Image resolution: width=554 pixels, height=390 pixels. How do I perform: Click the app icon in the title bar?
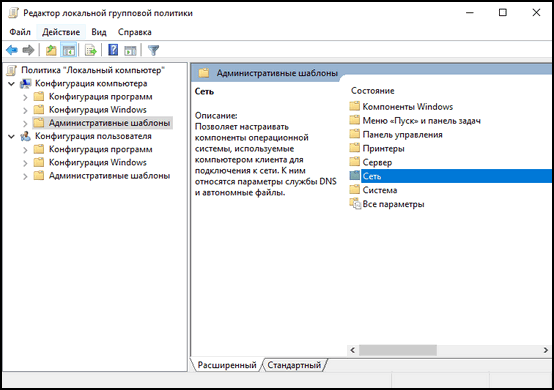[13, 13]
